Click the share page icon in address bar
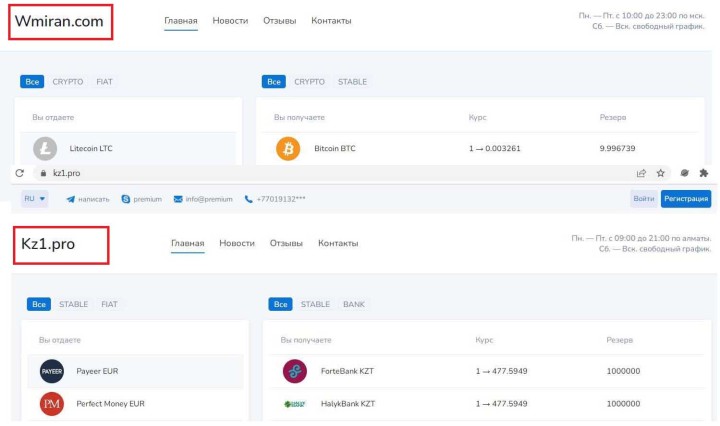The width and height of the screenshot is (720, 426). [x=641, y=173]
